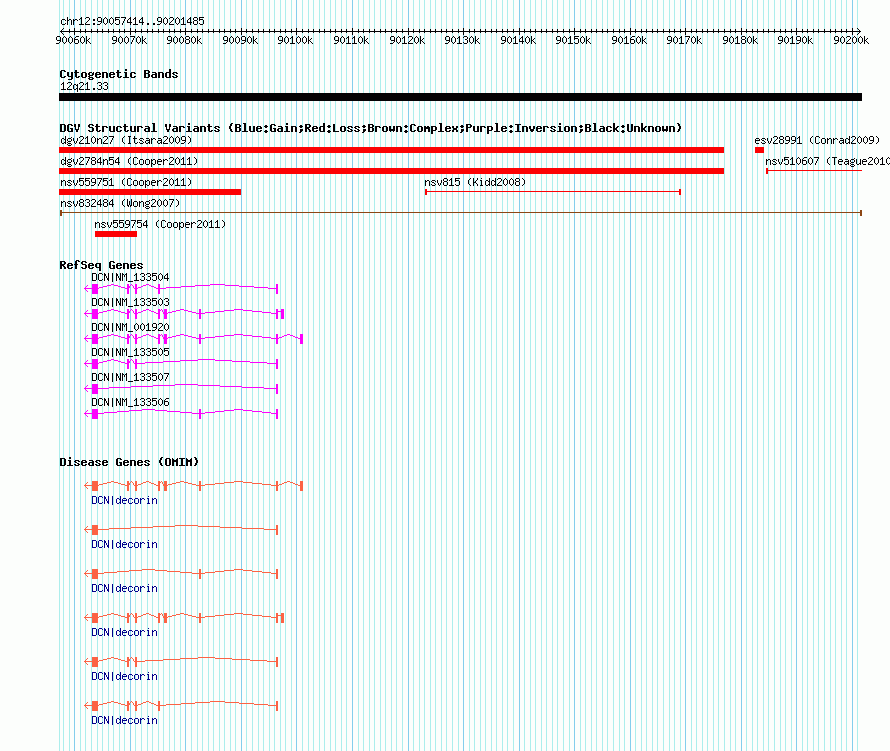Select the DCN|NM_133503 transcript glyph

184,314
